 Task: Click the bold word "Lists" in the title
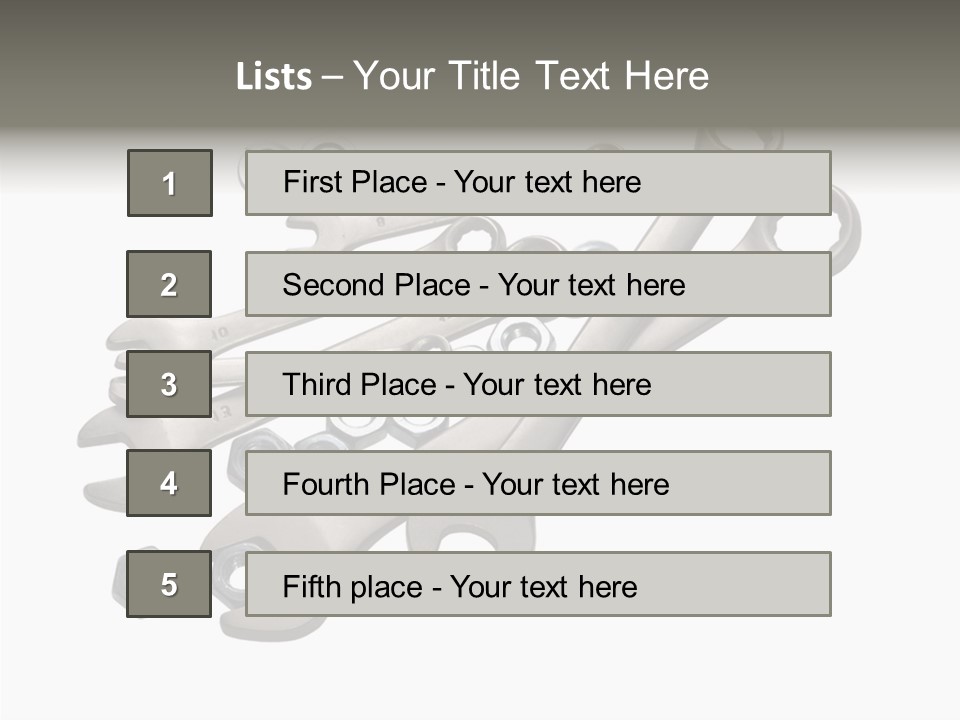pyautogui.click(x=273, y=77)
